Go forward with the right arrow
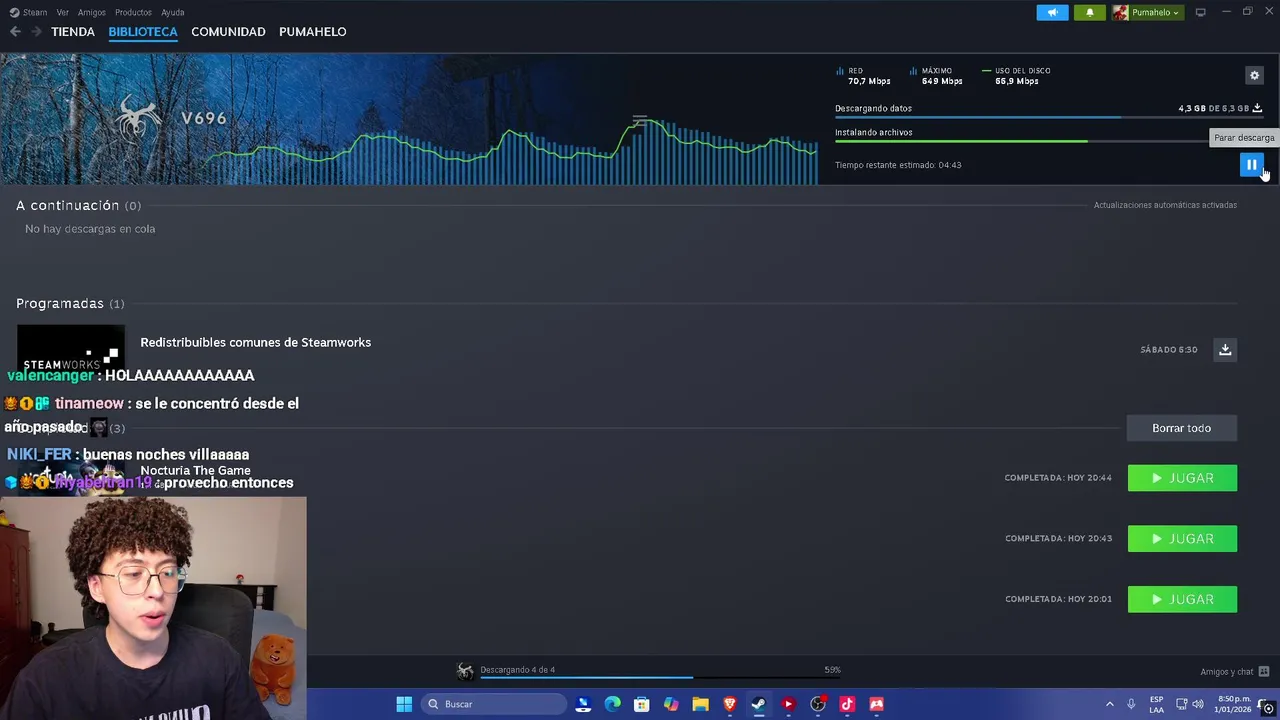 (36, 32)
